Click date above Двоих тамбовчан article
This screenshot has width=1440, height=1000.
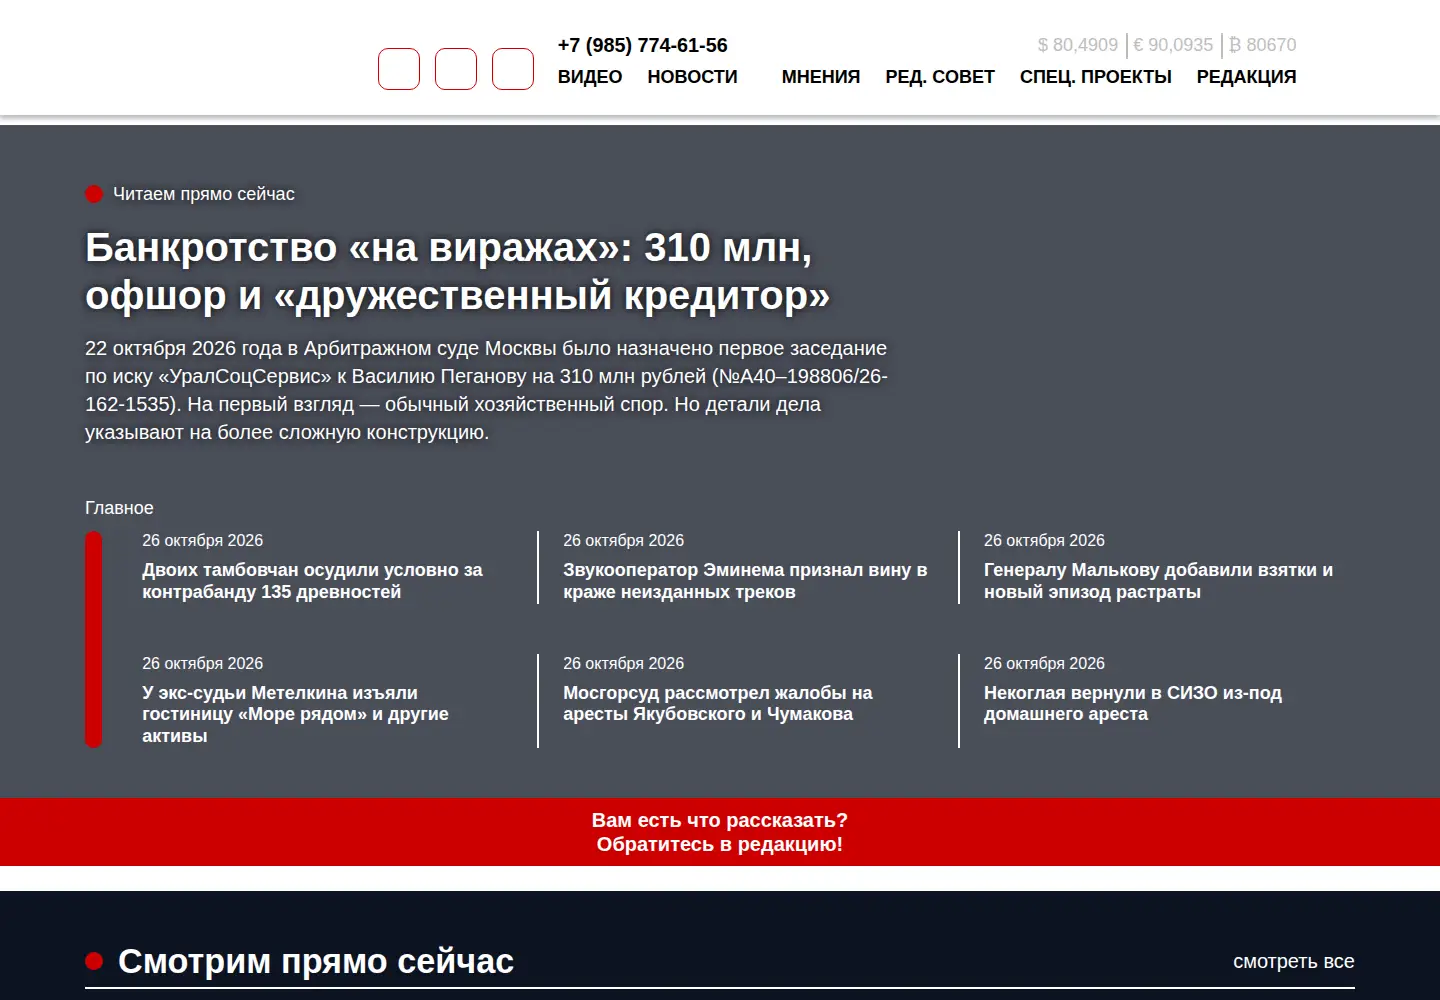[202, 540]
